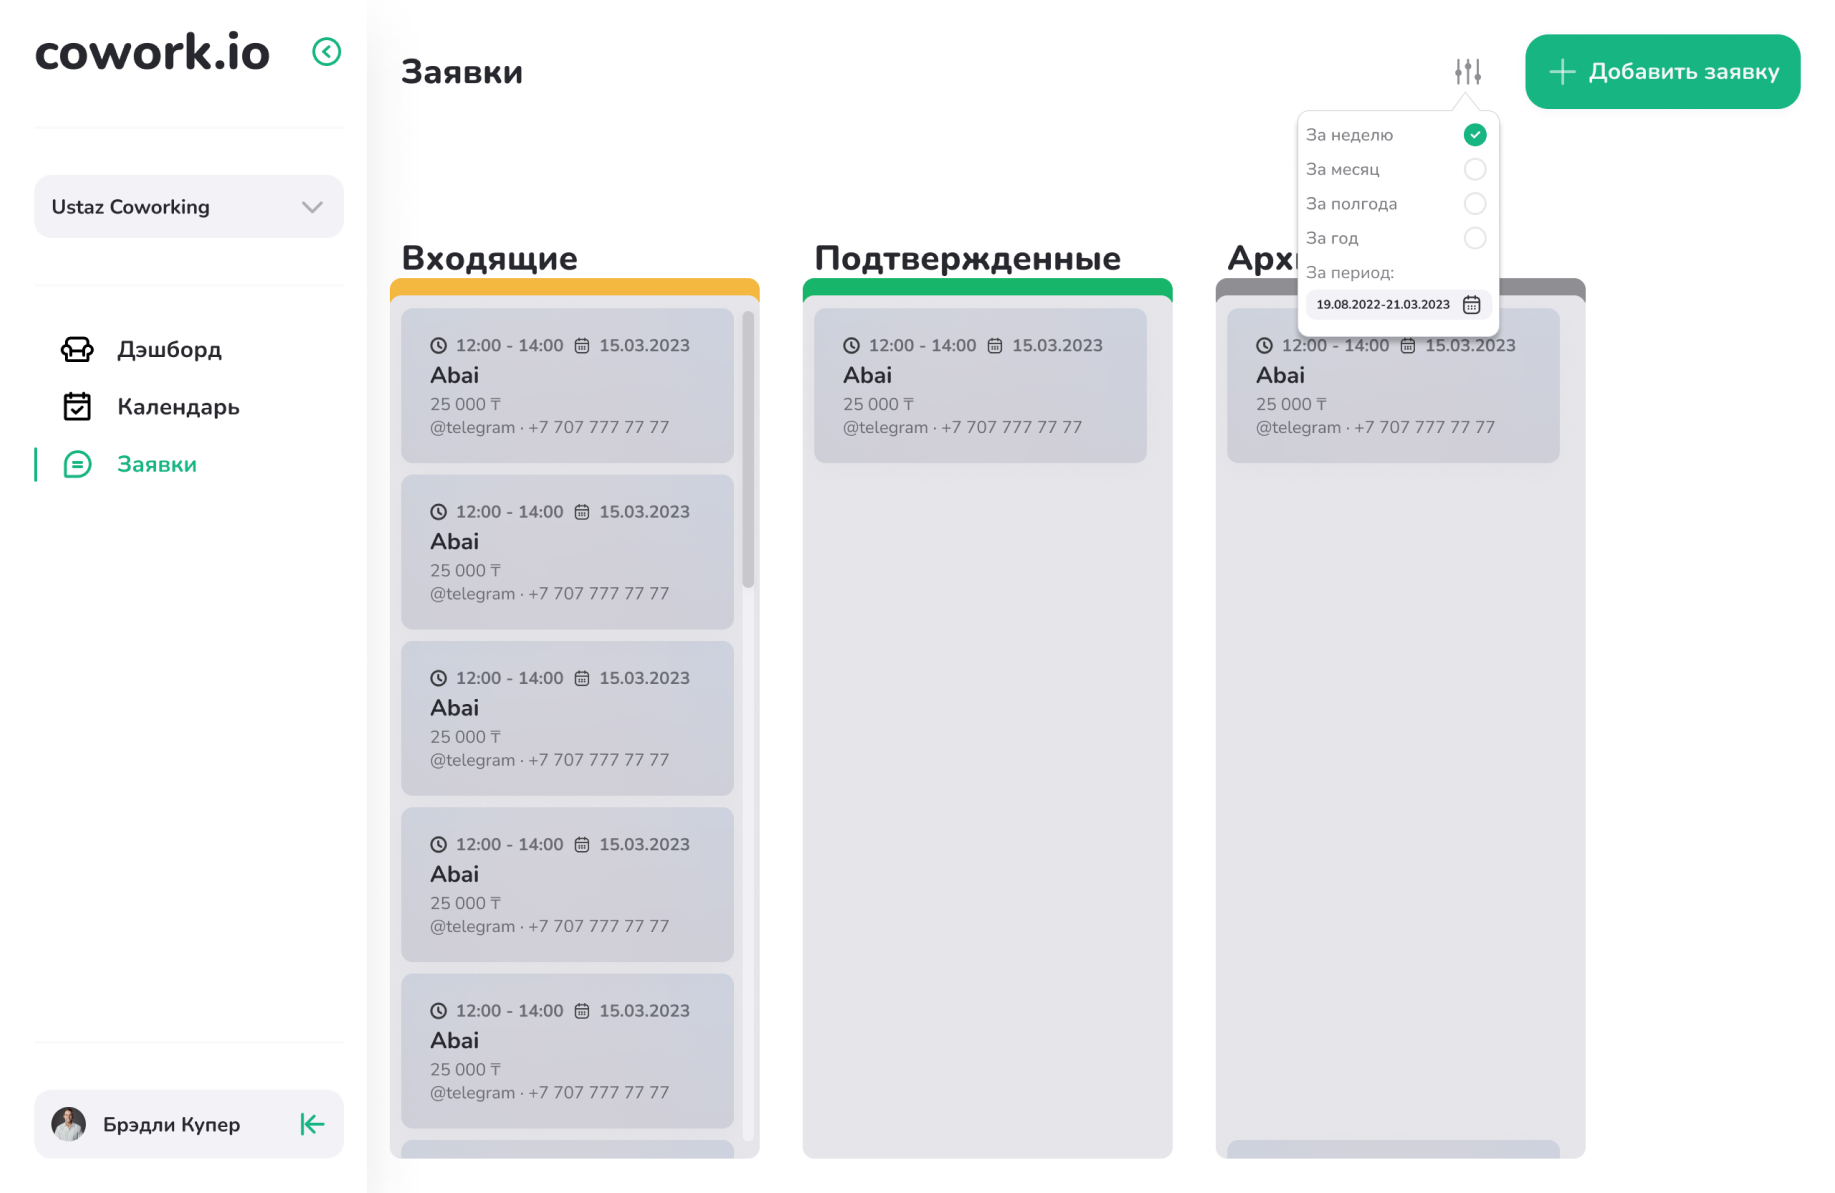This screenshot has width=1835, height=1193.
Task: Click Брэдли Купер profile avatar
Action: [x=69, y=1125]
